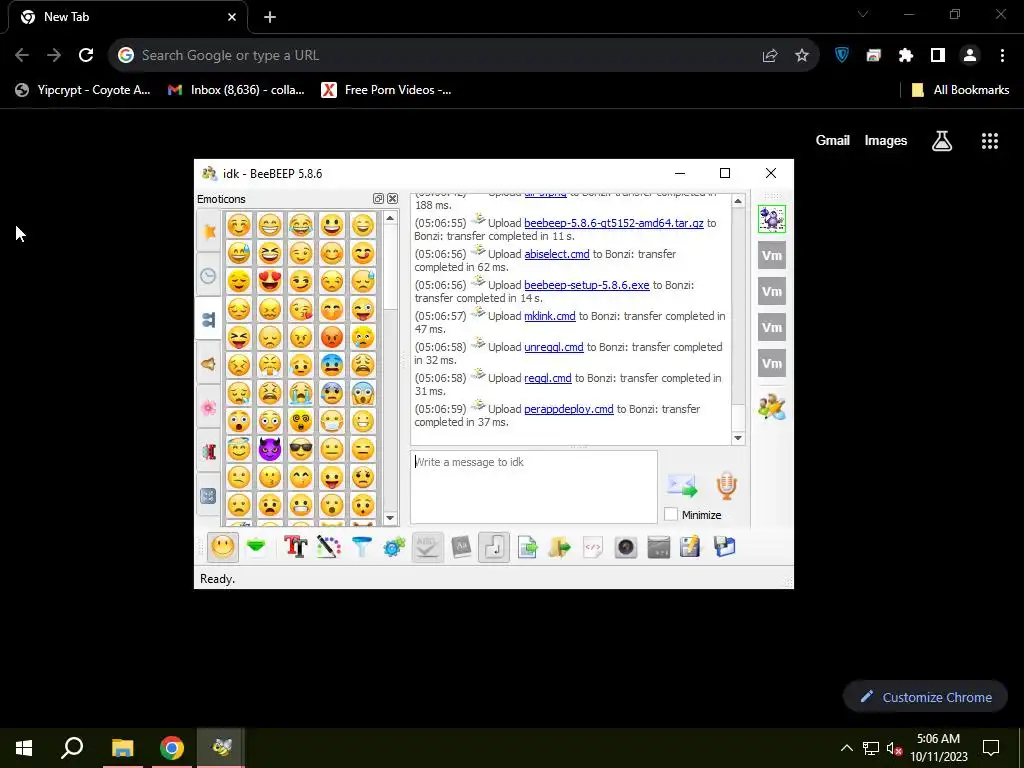1024x768 pixels.
Task: Open the perappdeploy.cmd file link
Action: [569, 409]
